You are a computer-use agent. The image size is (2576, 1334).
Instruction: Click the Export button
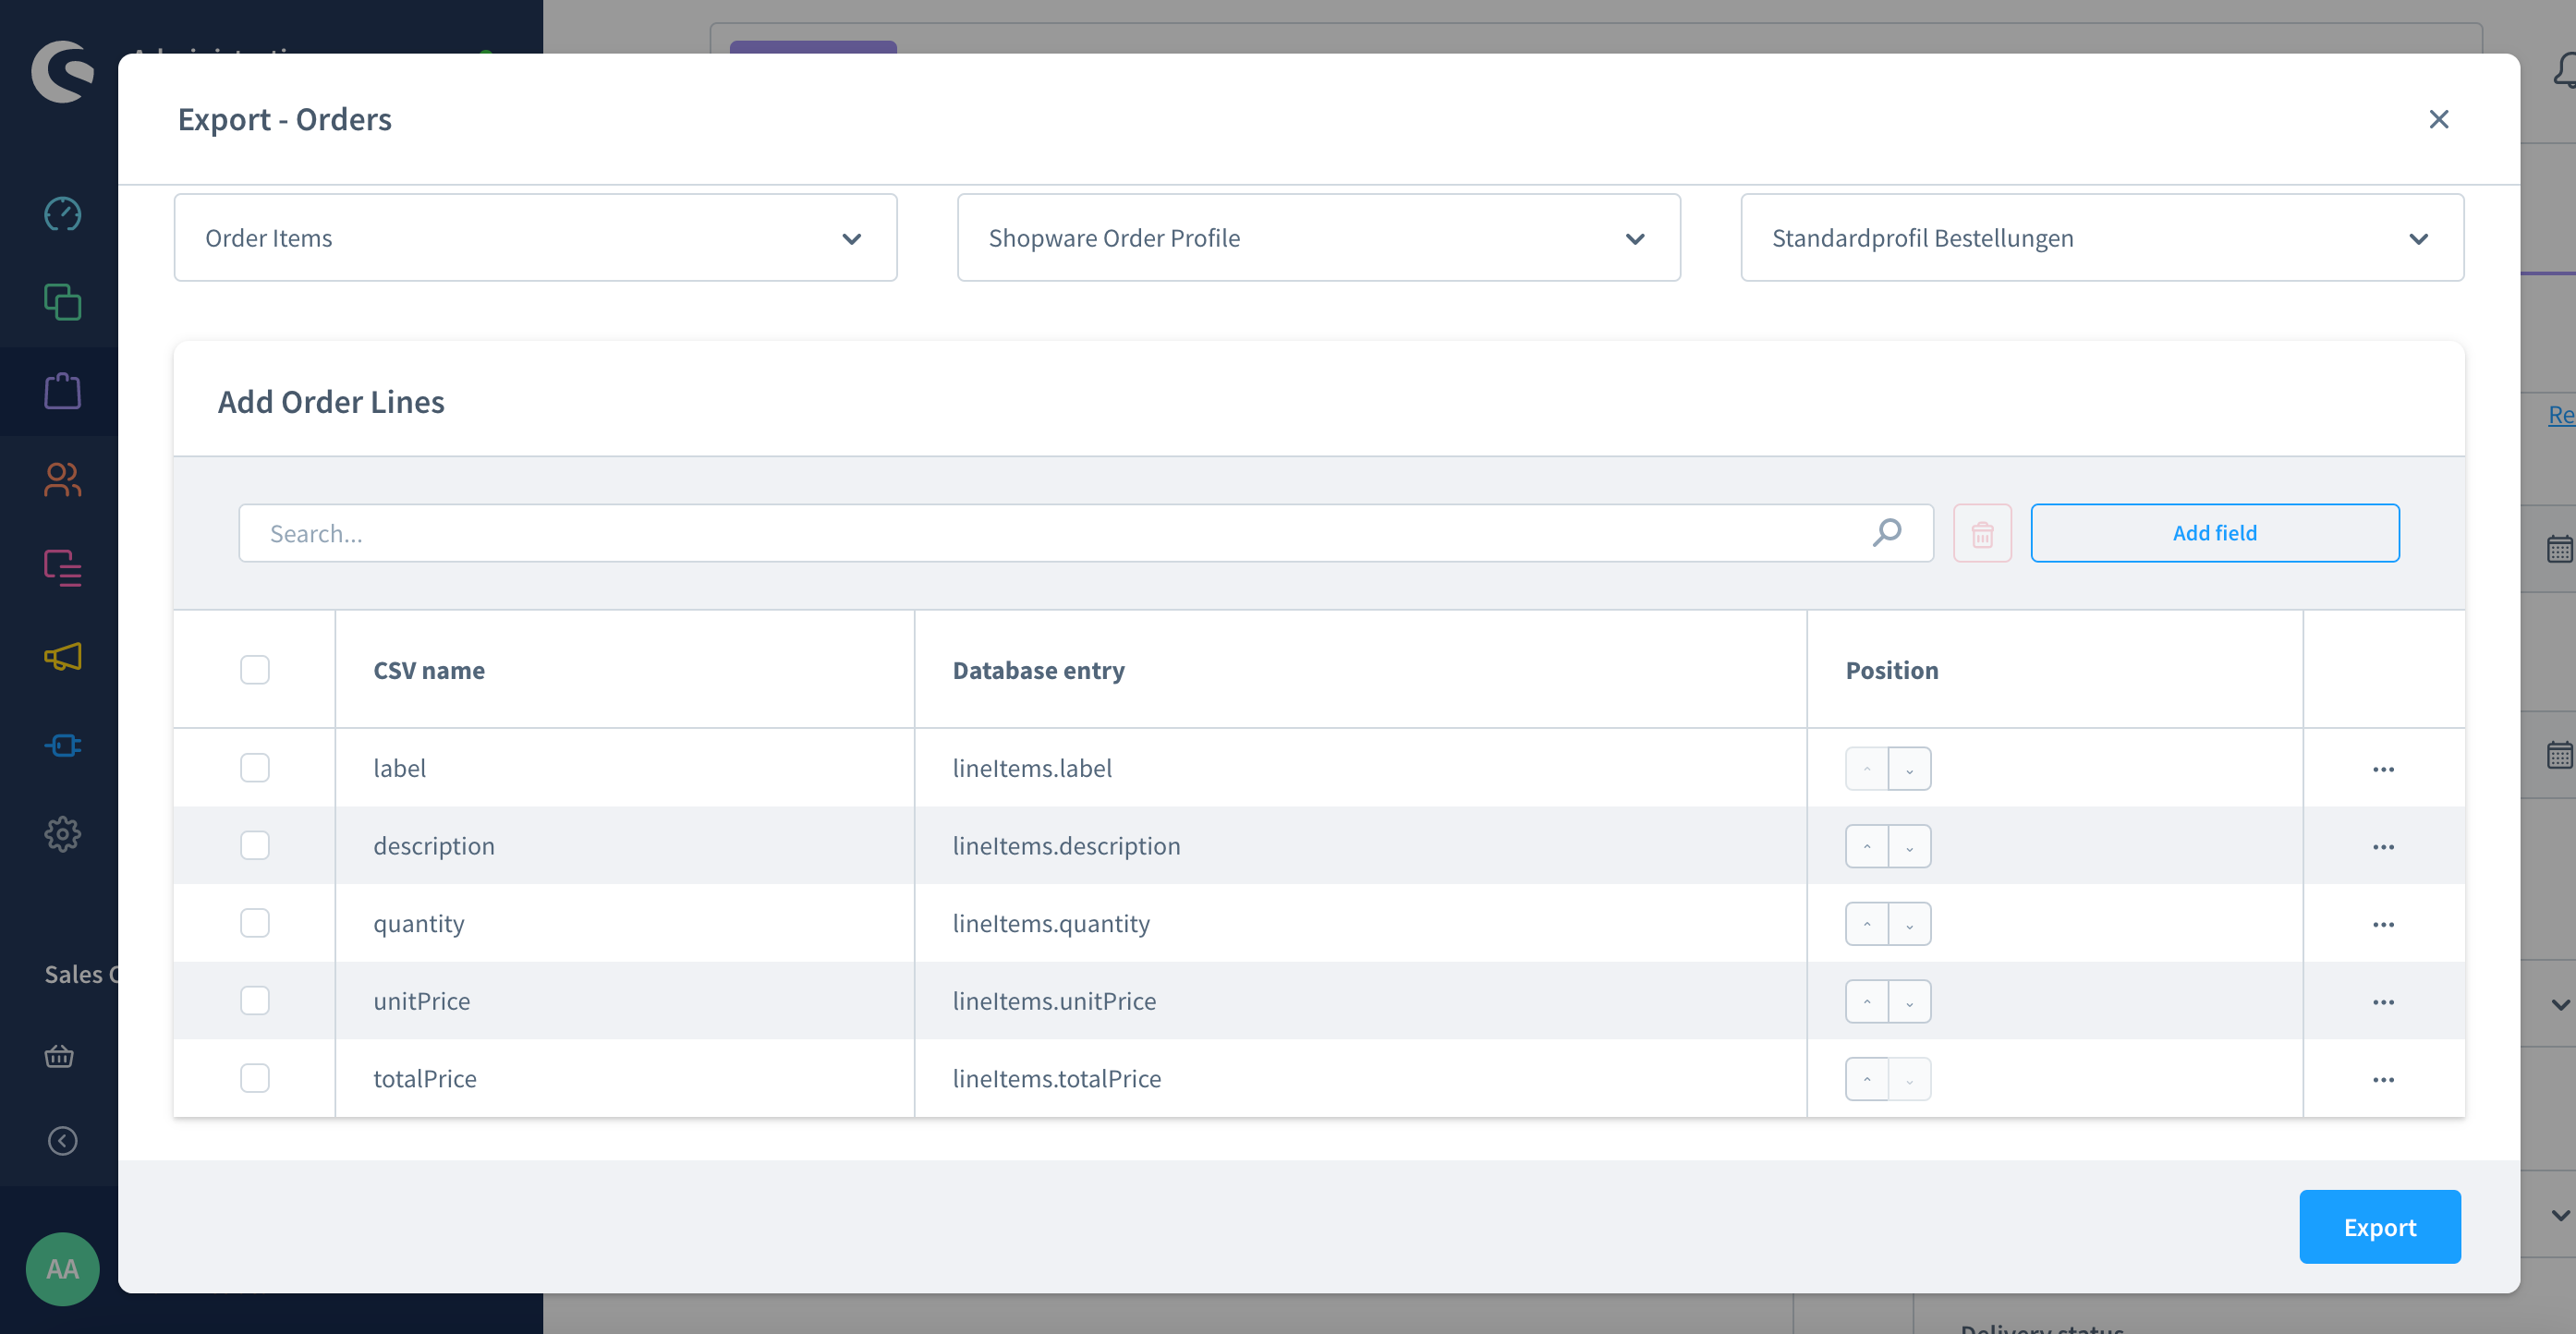pos(2379,1226)
